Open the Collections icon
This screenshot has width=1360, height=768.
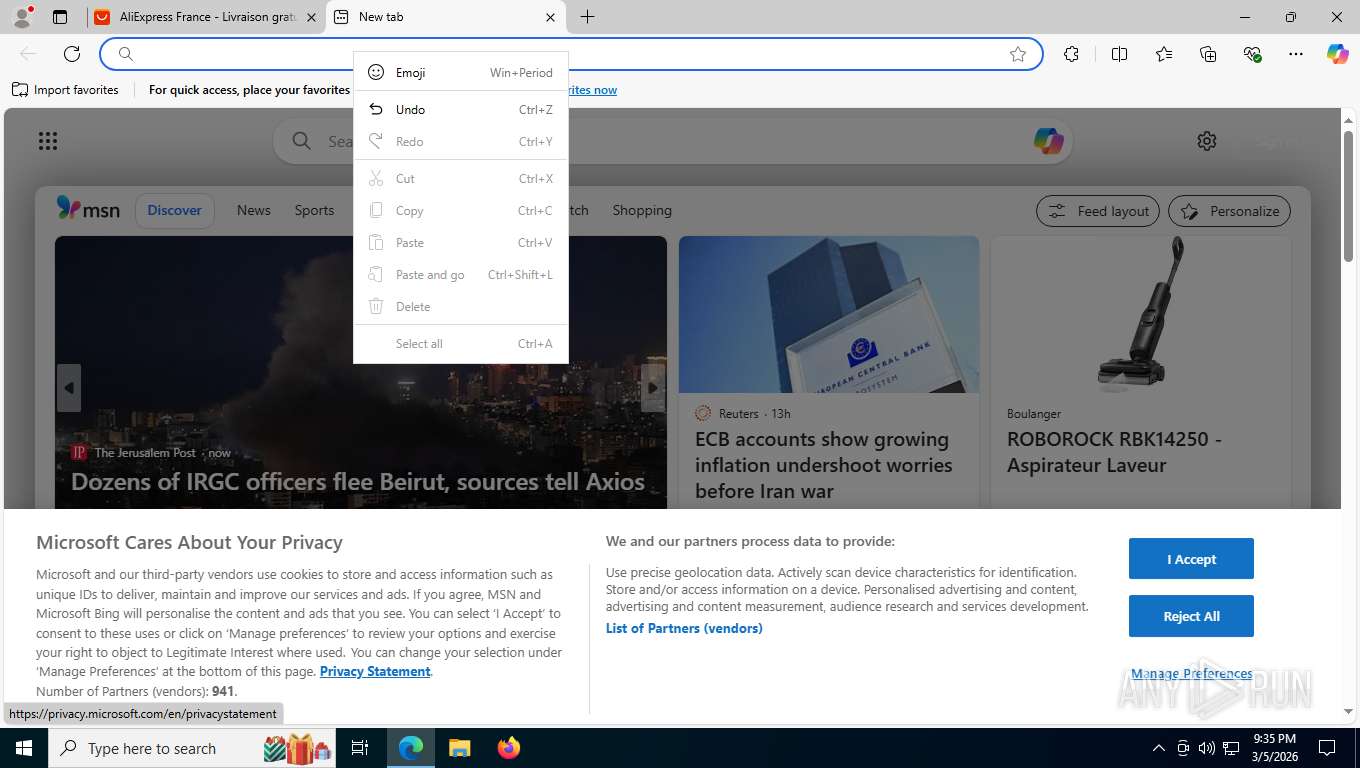1208,54
